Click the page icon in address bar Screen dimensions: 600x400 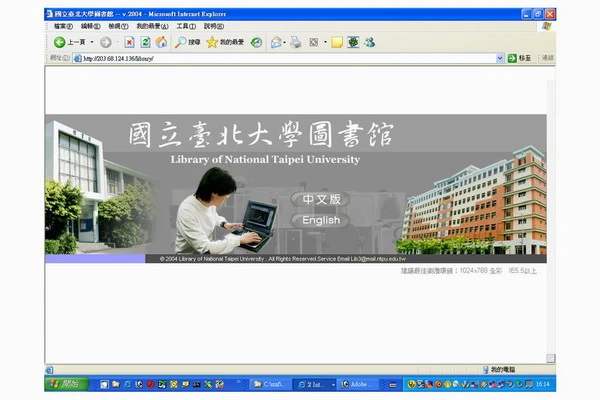78,58
